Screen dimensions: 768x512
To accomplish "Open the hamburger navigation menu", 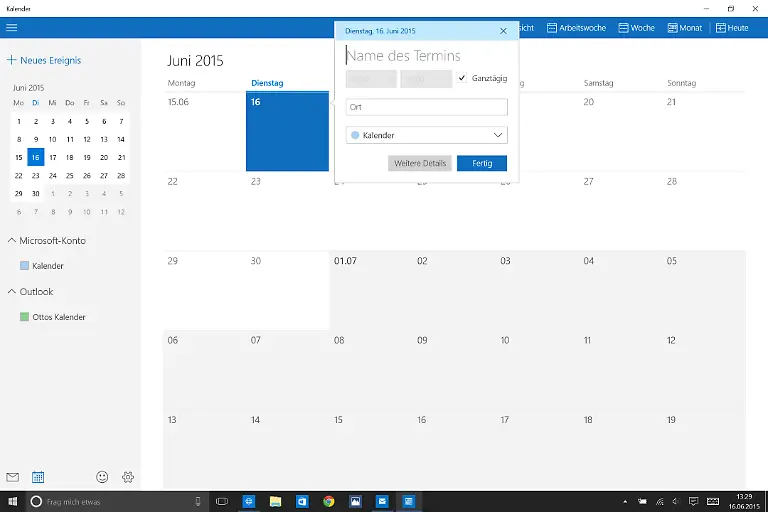I will tap(11, 28).
